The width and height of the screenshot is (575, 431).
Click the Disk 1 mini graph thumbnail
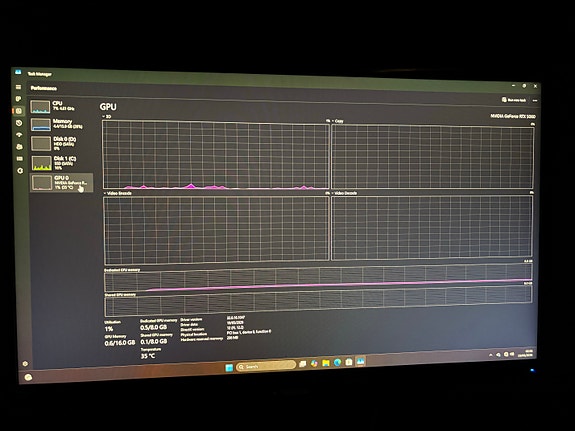point(41,163)
